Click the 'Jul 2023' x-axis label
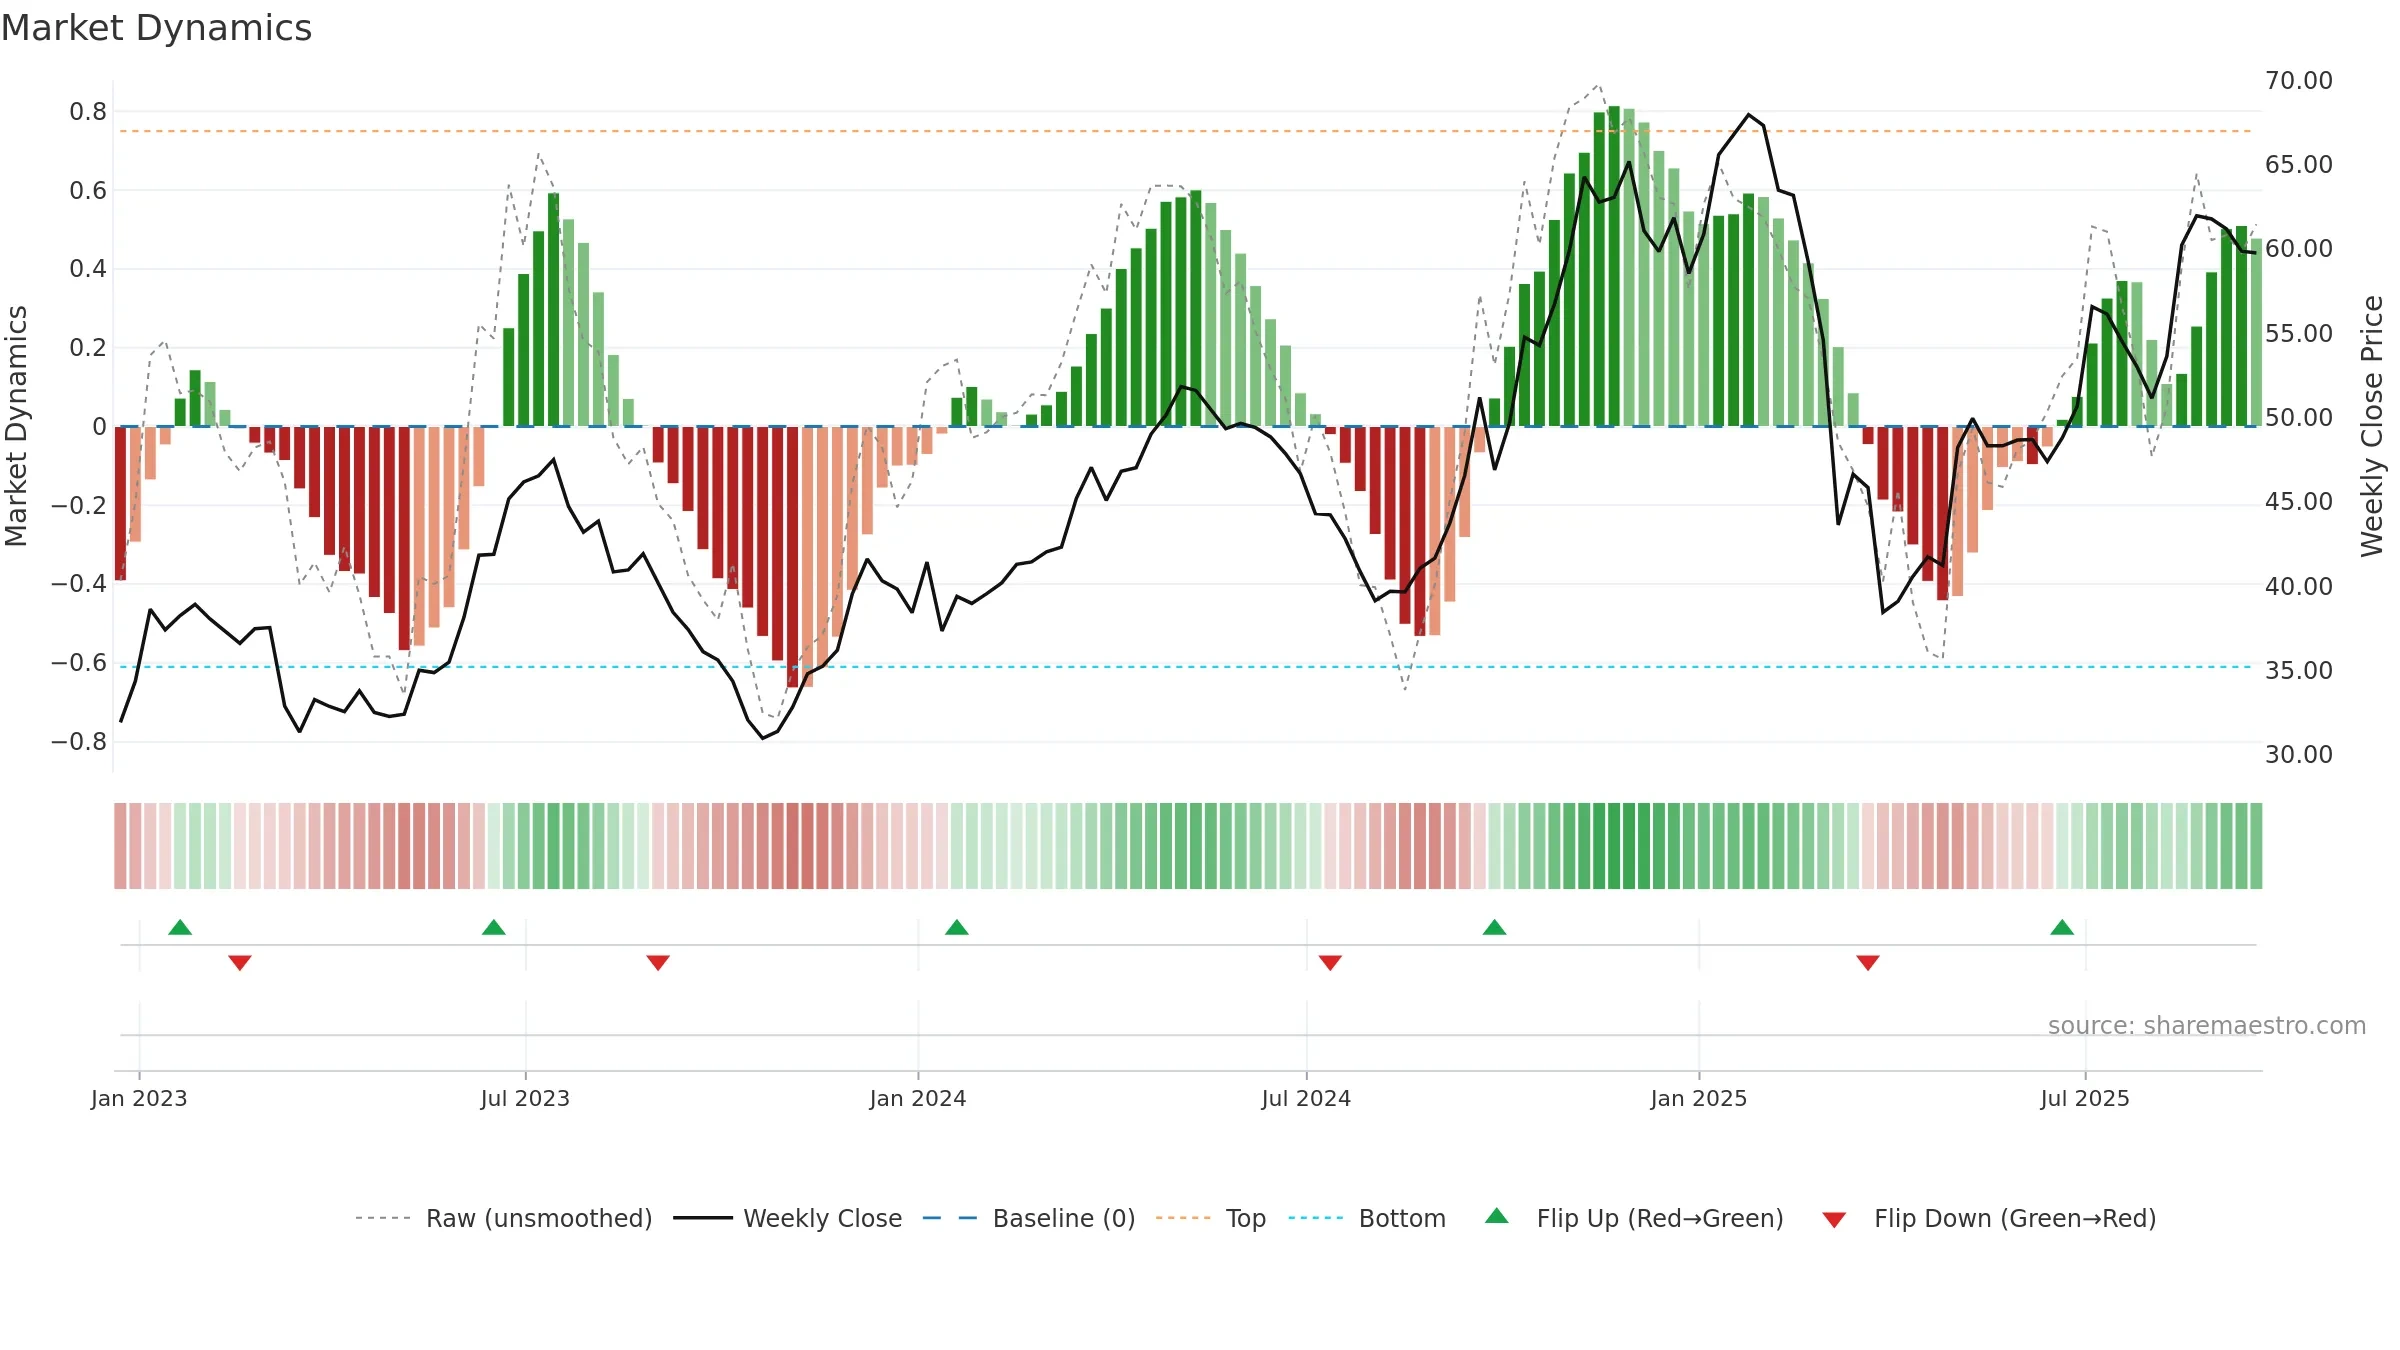This screenshot has height=1350, width=2400. coord(525,1098)
